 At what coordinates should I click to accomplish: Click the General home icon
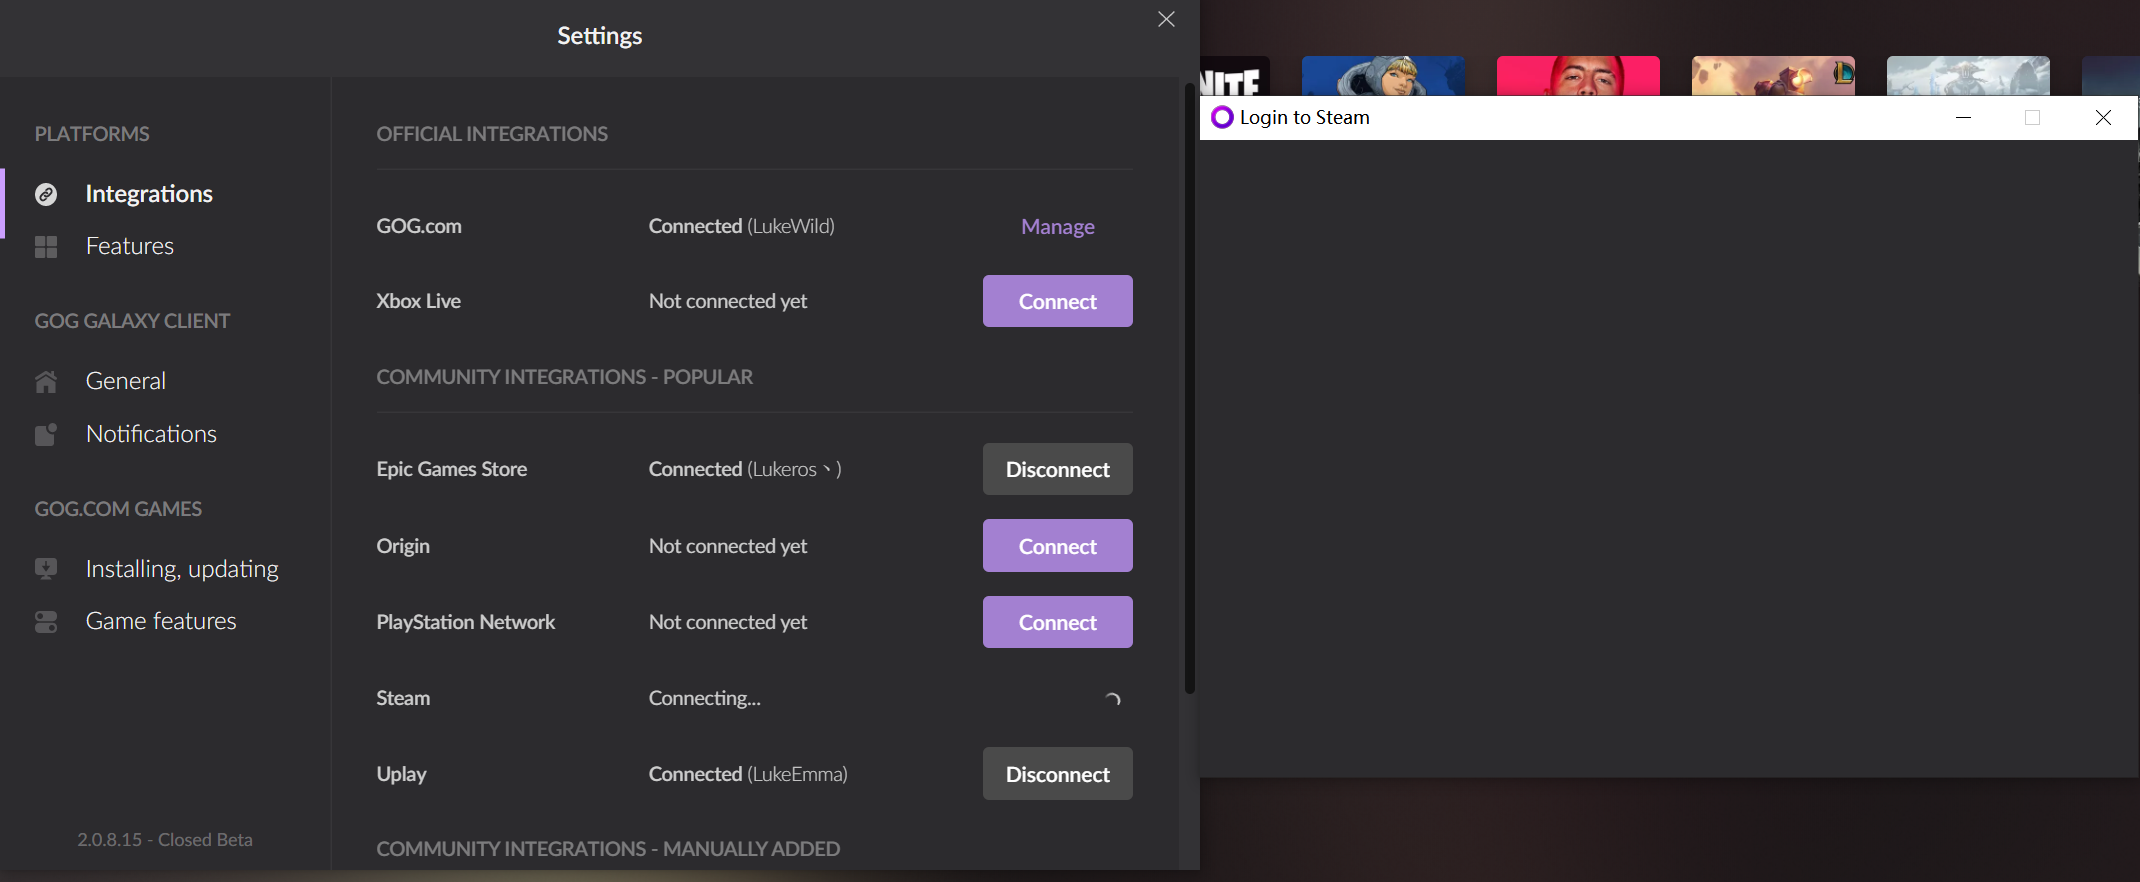(x=46, y=382)
